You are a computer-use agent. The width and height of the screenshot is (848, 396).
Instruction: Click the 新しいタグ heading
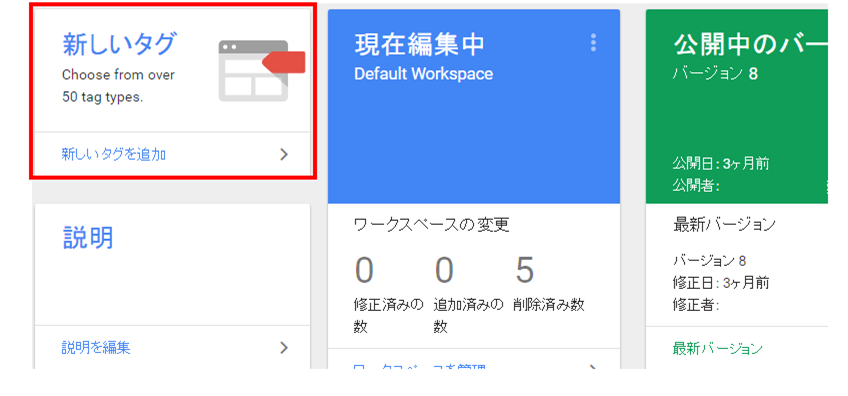120,44
